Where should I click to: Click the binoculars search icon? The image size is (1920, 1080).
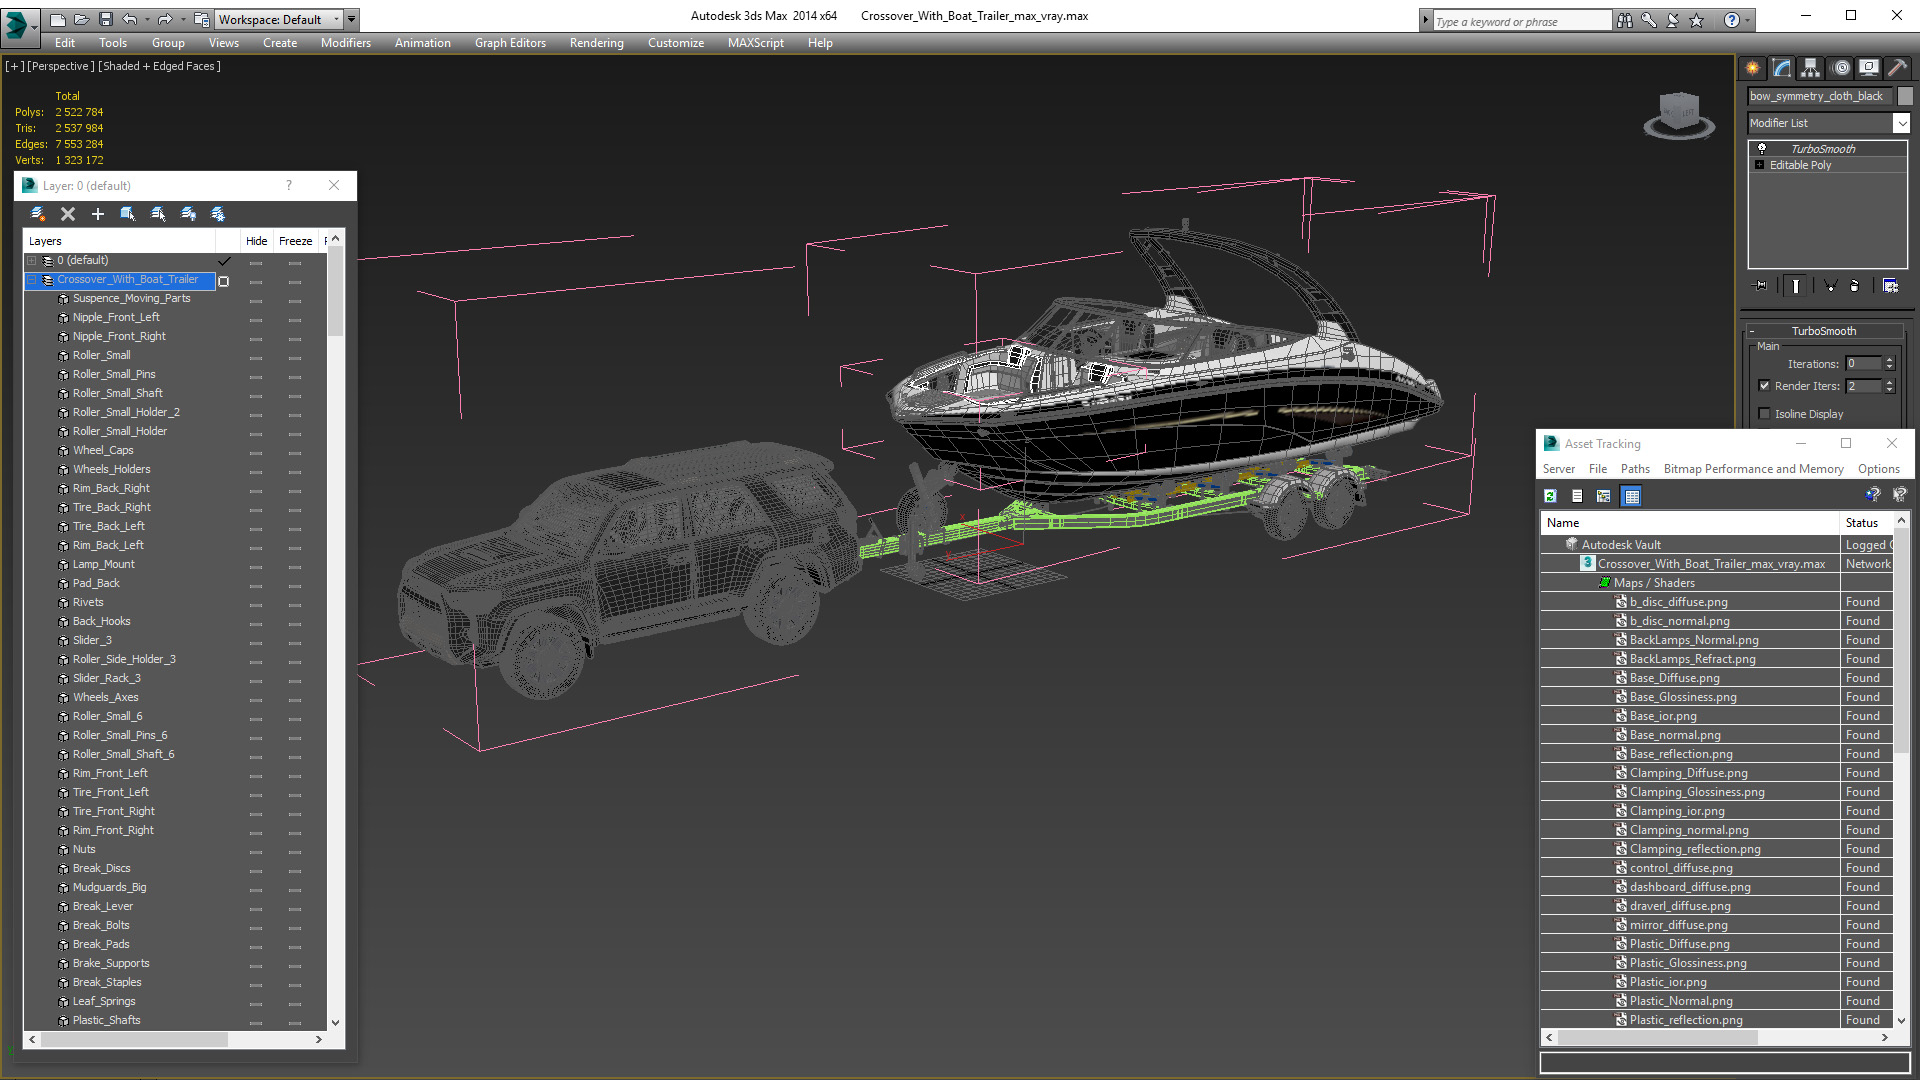[x=1625, y=20]
